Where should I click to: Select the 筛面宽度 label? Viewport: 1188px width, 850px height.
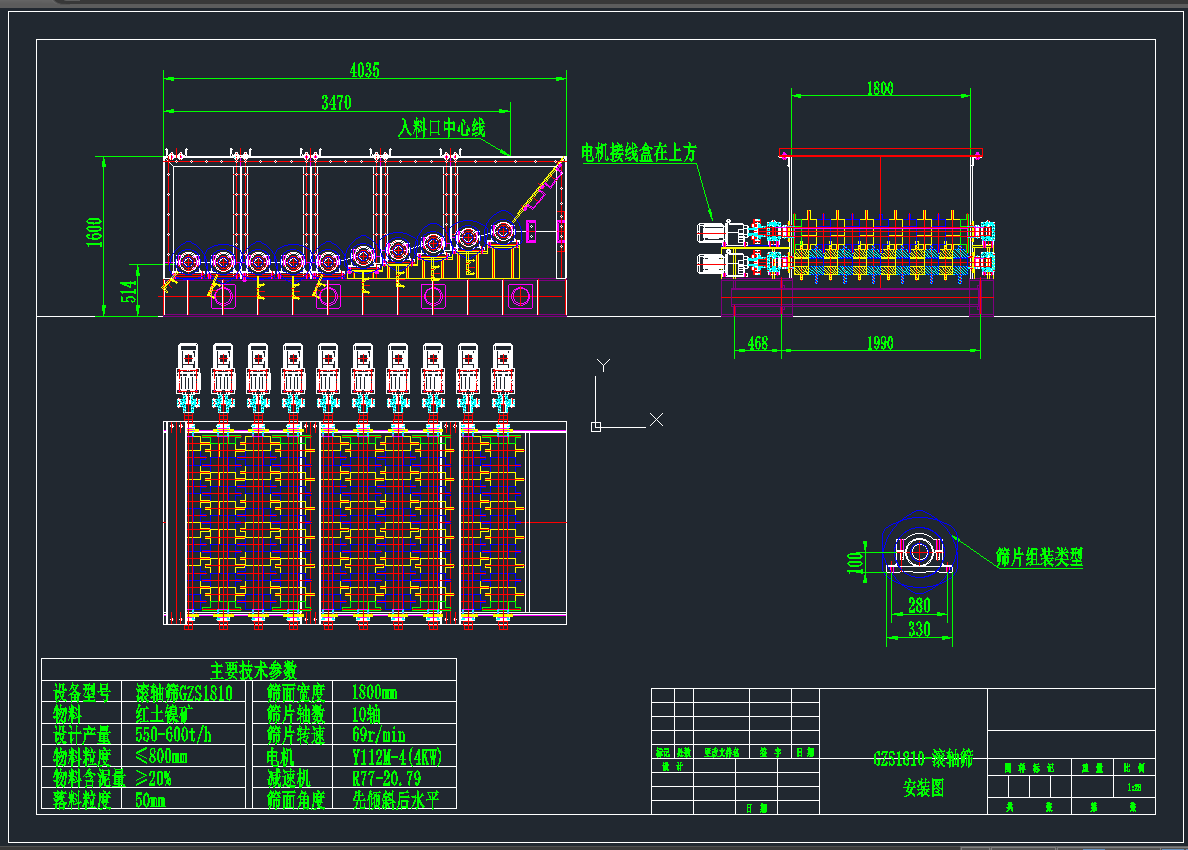[x=296, y=692]
